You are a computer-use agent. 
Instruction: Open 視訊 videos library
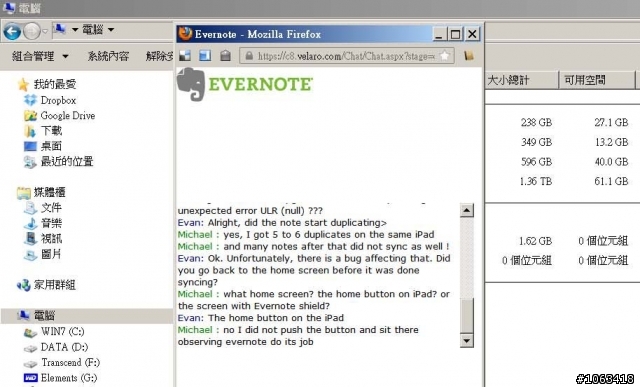point(51,238)
